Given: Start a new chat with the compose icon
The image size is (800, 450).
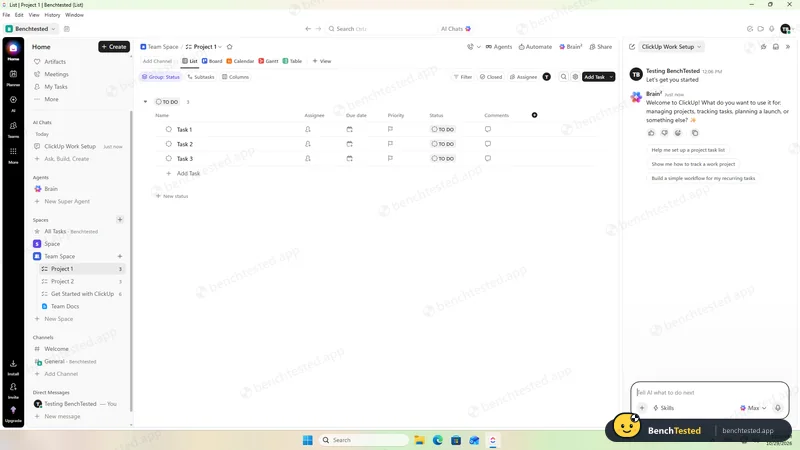Looking at the screenshot, I should (x=632, y=46).
